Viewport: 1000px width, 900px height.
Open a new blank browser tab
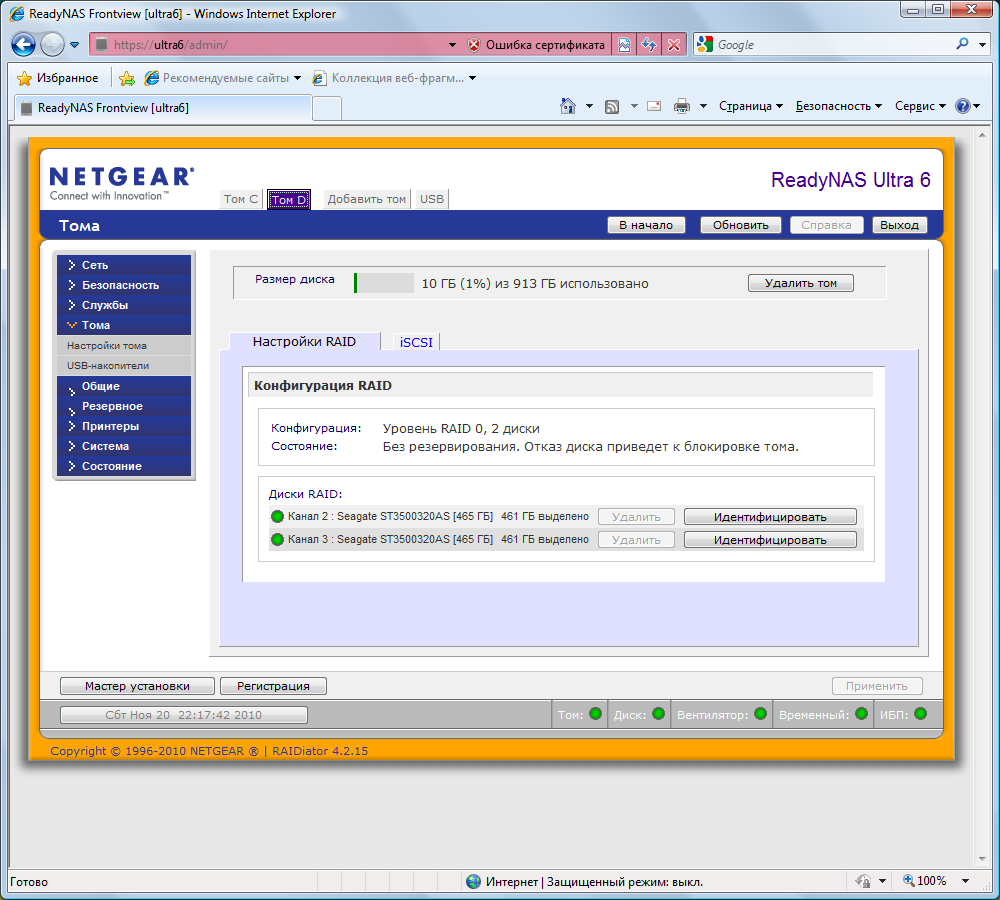[327, 108]
